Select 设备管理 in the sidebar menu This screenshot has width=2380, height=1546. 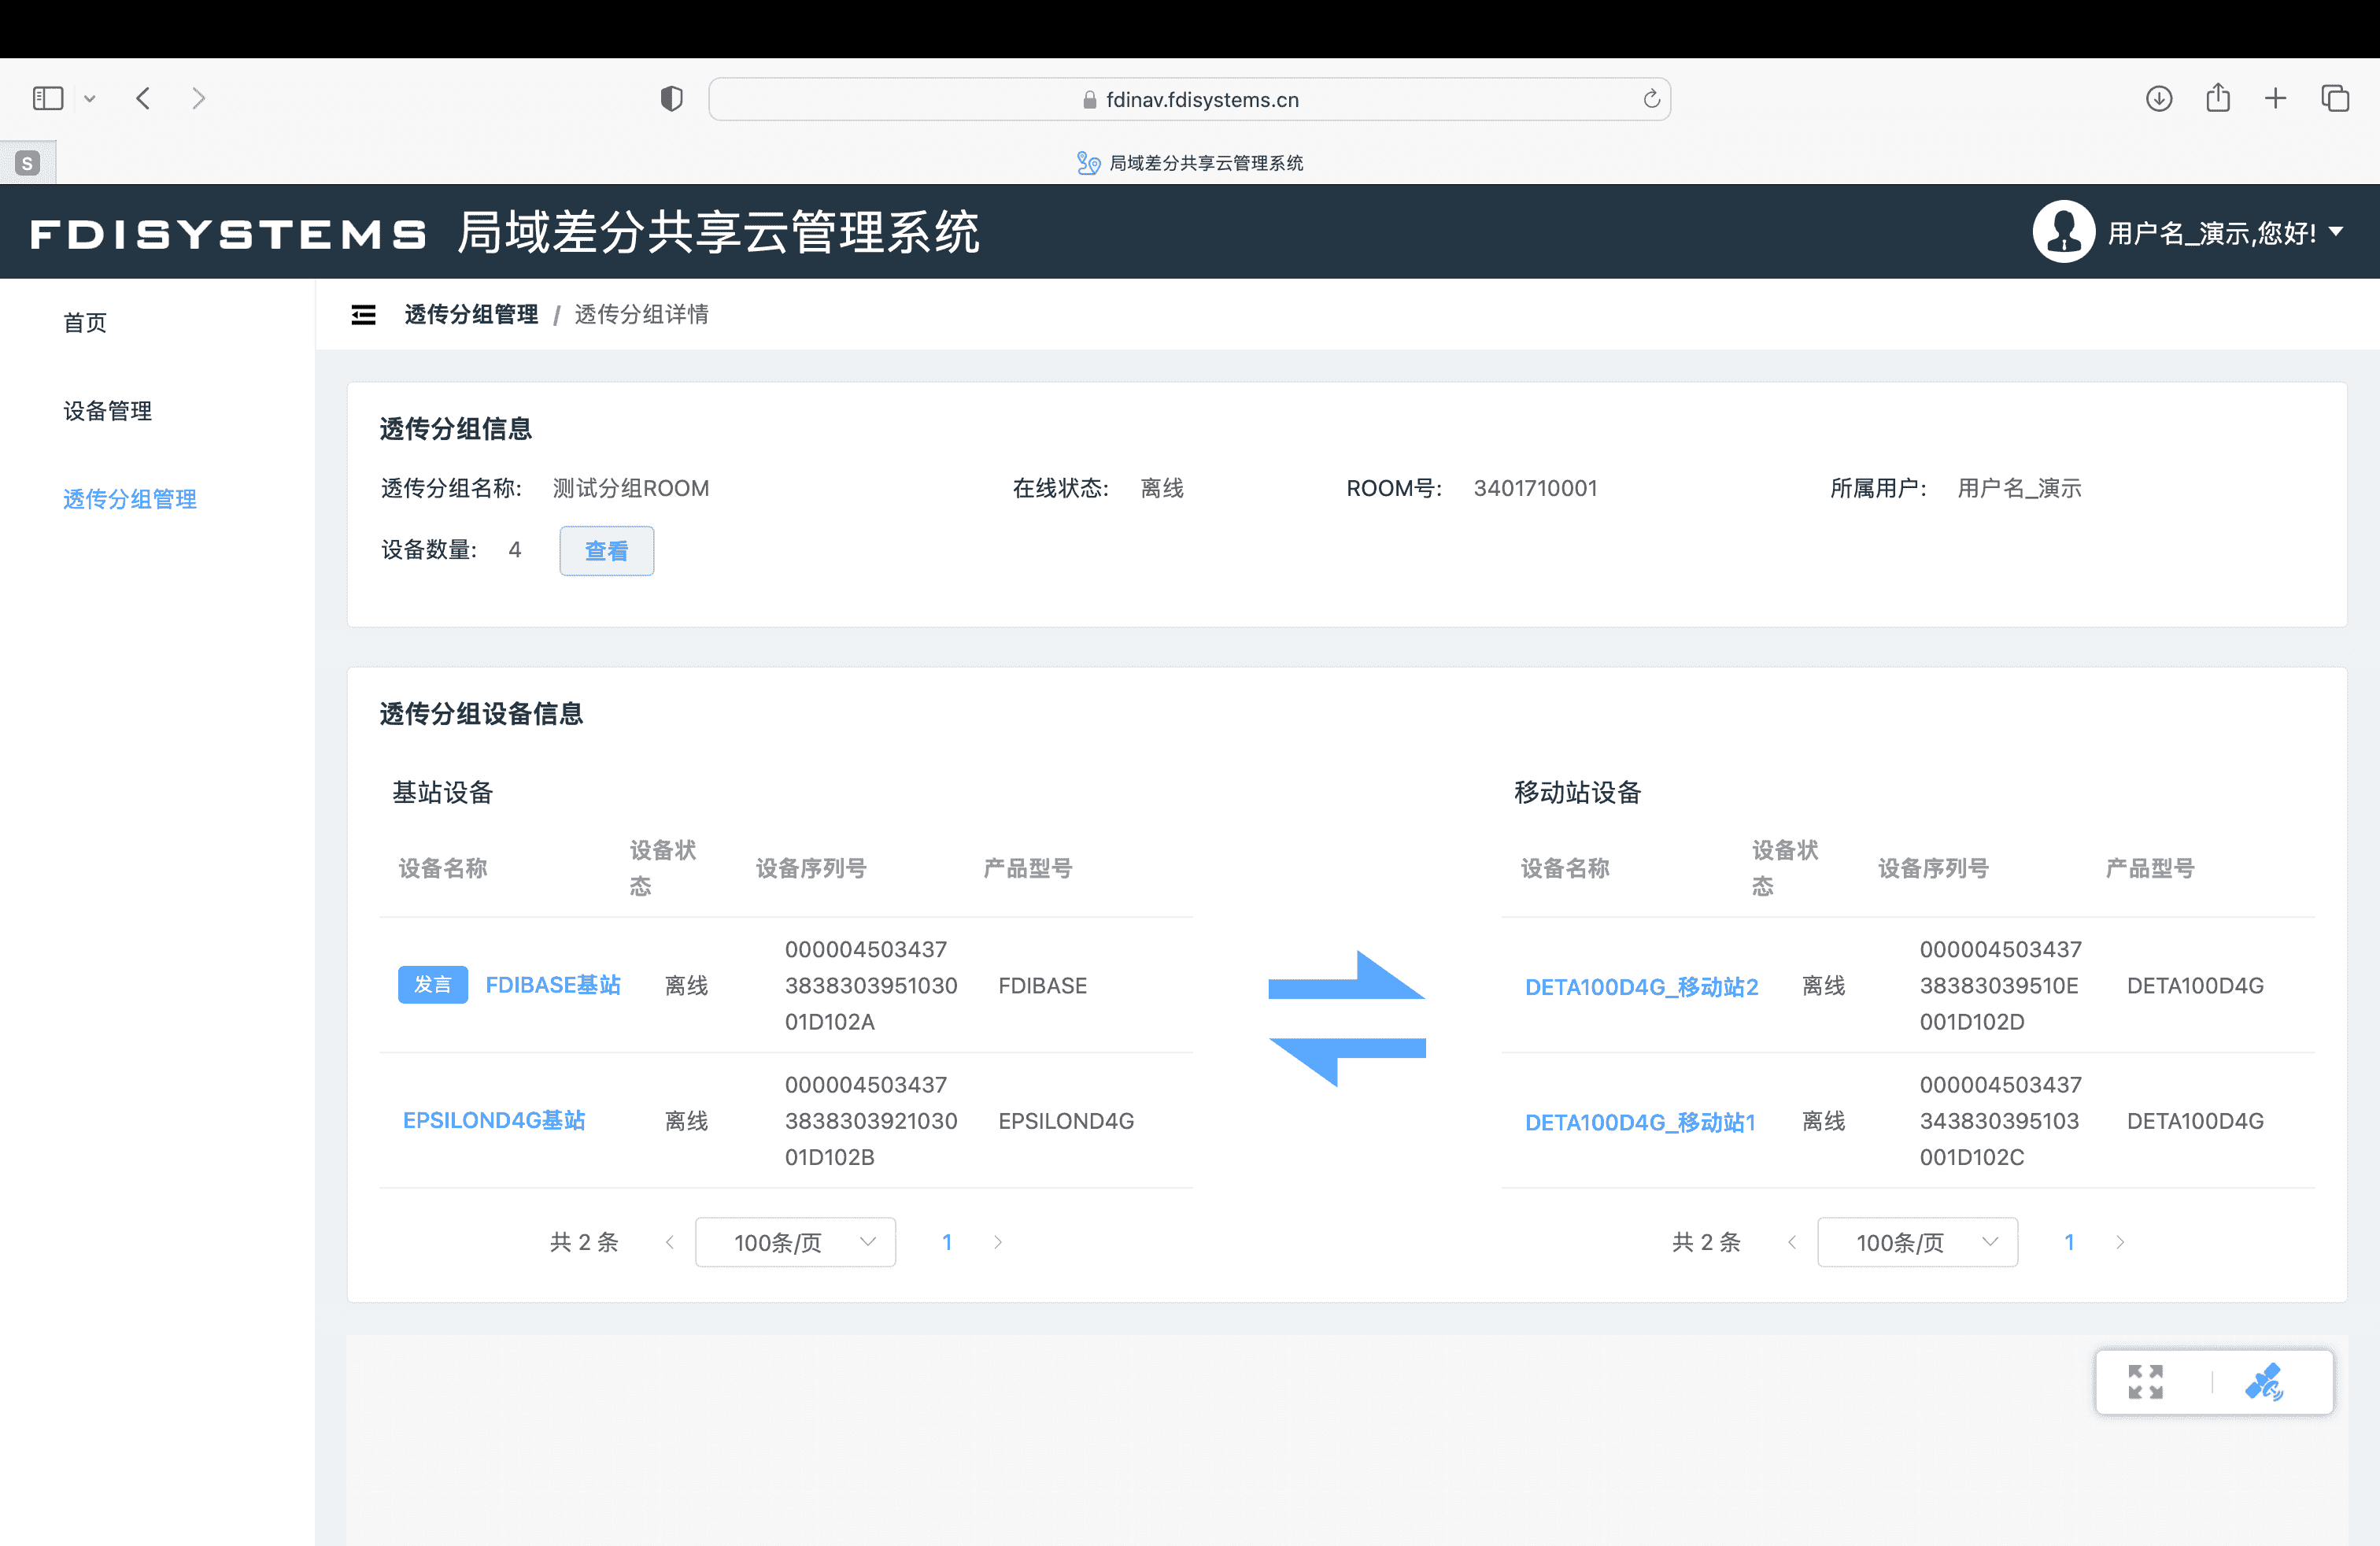(108, 411)
